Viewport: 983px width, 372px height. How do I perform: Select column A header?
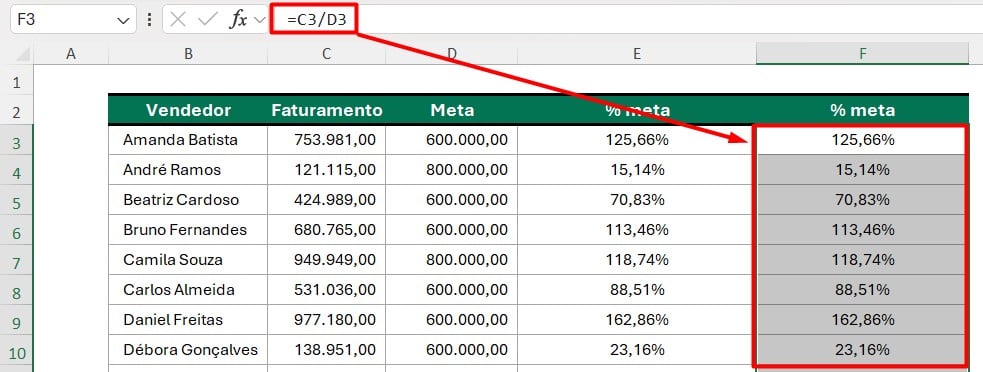click(x=71, y=54)
